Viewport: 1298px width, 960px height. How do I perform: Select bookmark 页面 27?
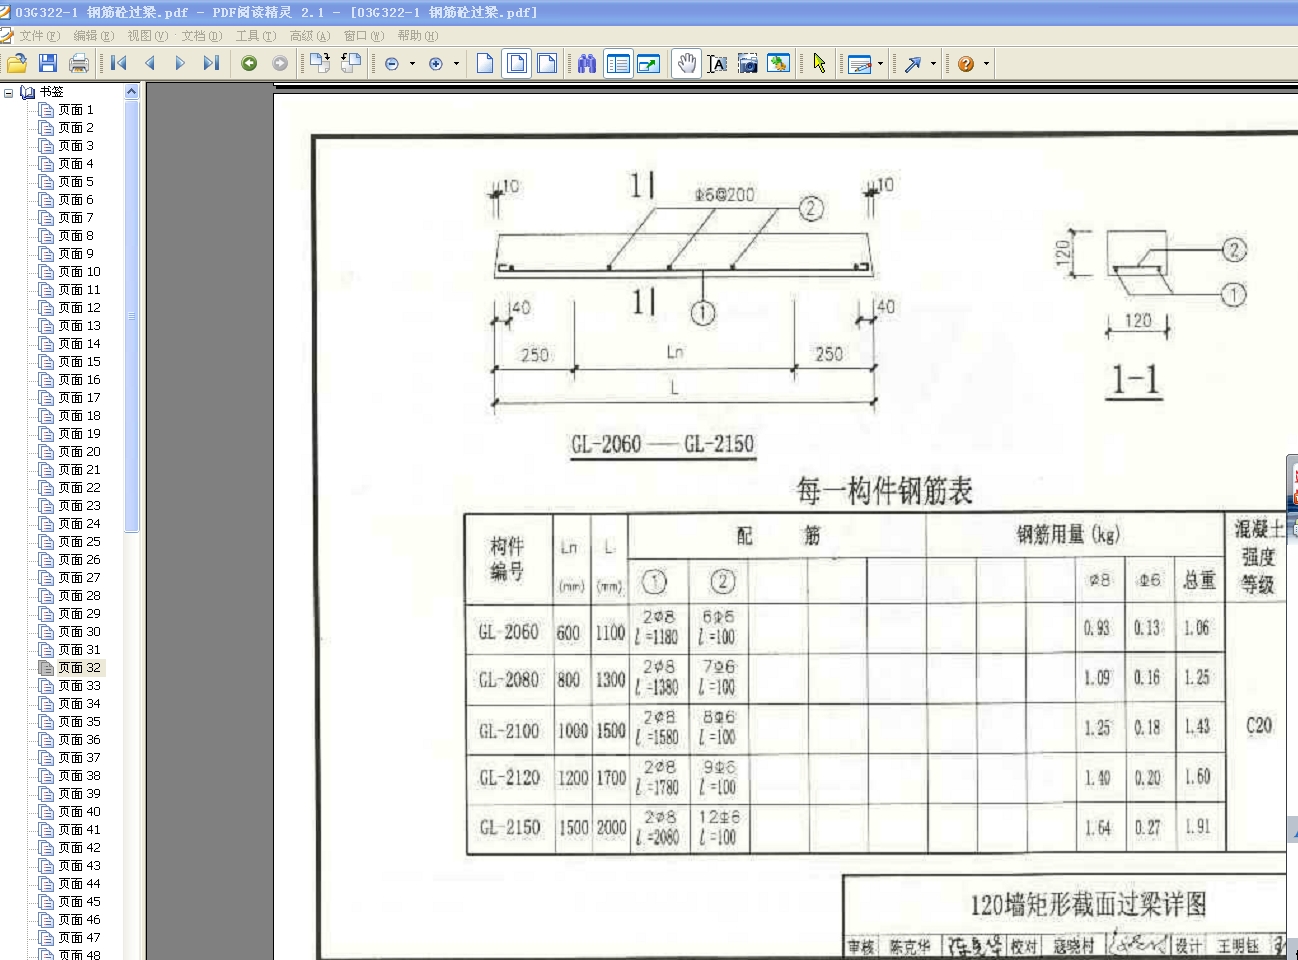coord(79,578)
